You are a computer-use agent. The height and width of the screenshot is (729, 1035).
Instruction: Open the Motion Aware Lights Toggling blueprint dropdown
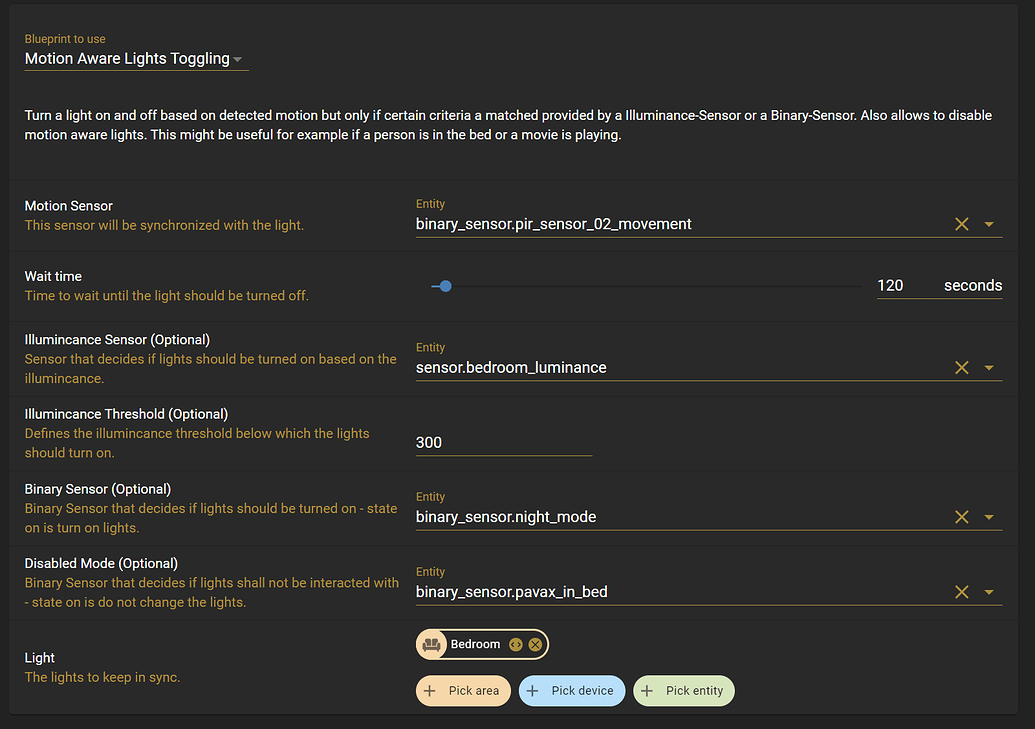(x=238, y=59)
